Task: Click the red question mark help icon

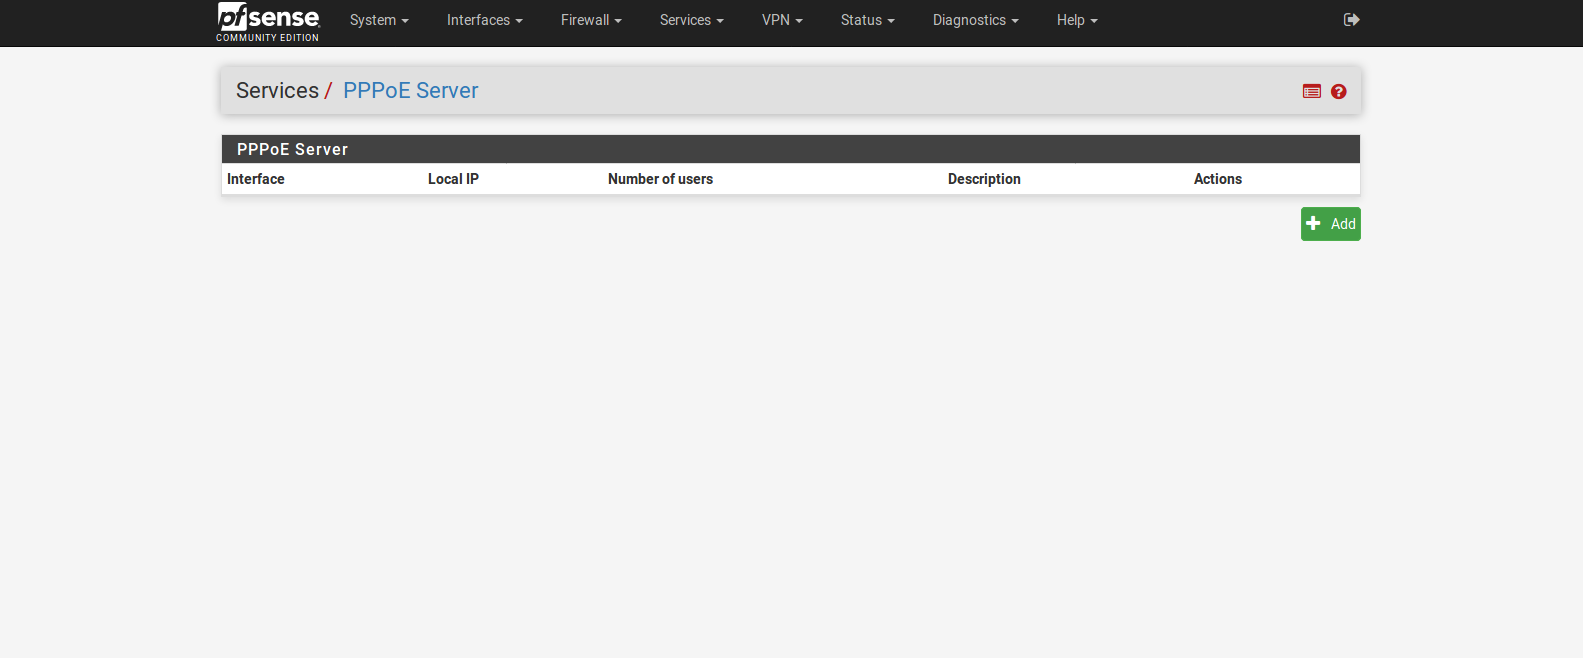Action: 1339,91
